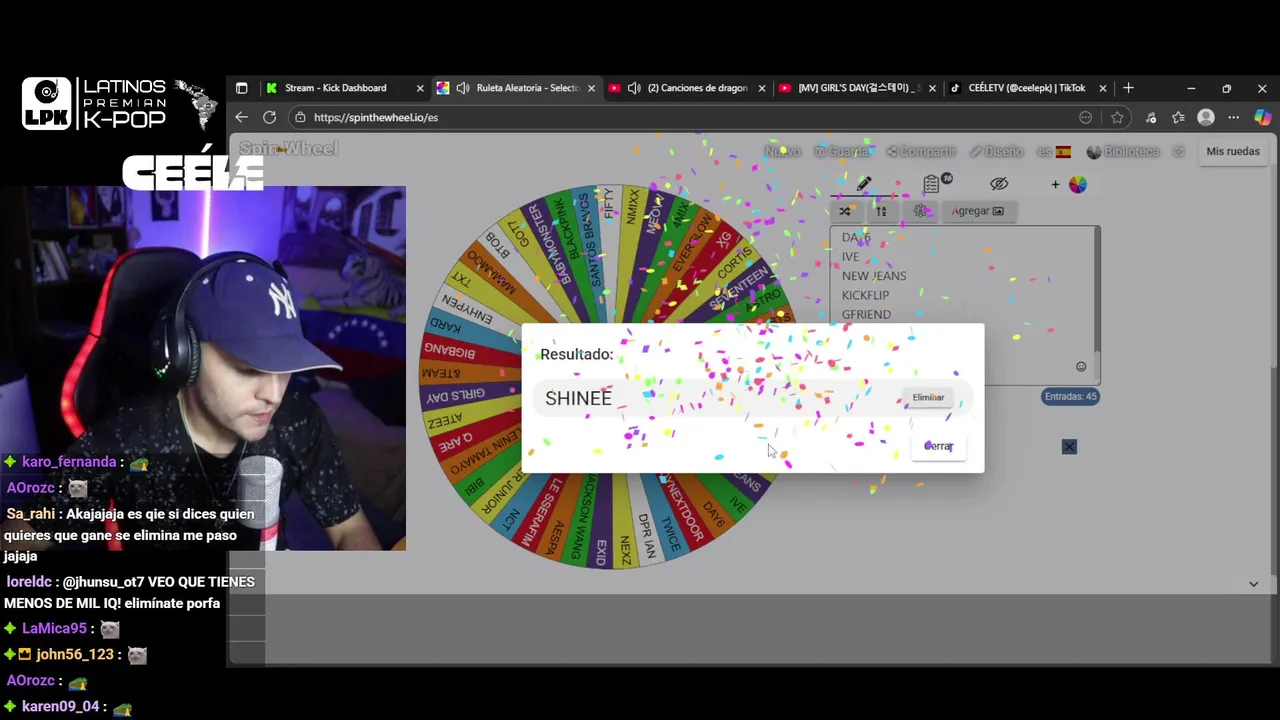
Task: View site information lock icon
Action: point(300,117)
